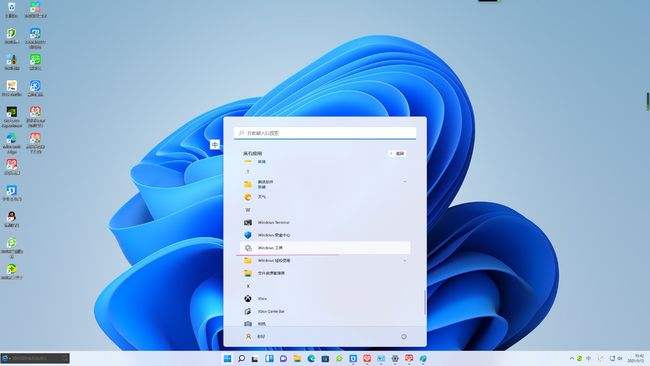This screenshot has height=366, width=650.
Task: Jump using the W letter header
Action: [x=248, y=210]
